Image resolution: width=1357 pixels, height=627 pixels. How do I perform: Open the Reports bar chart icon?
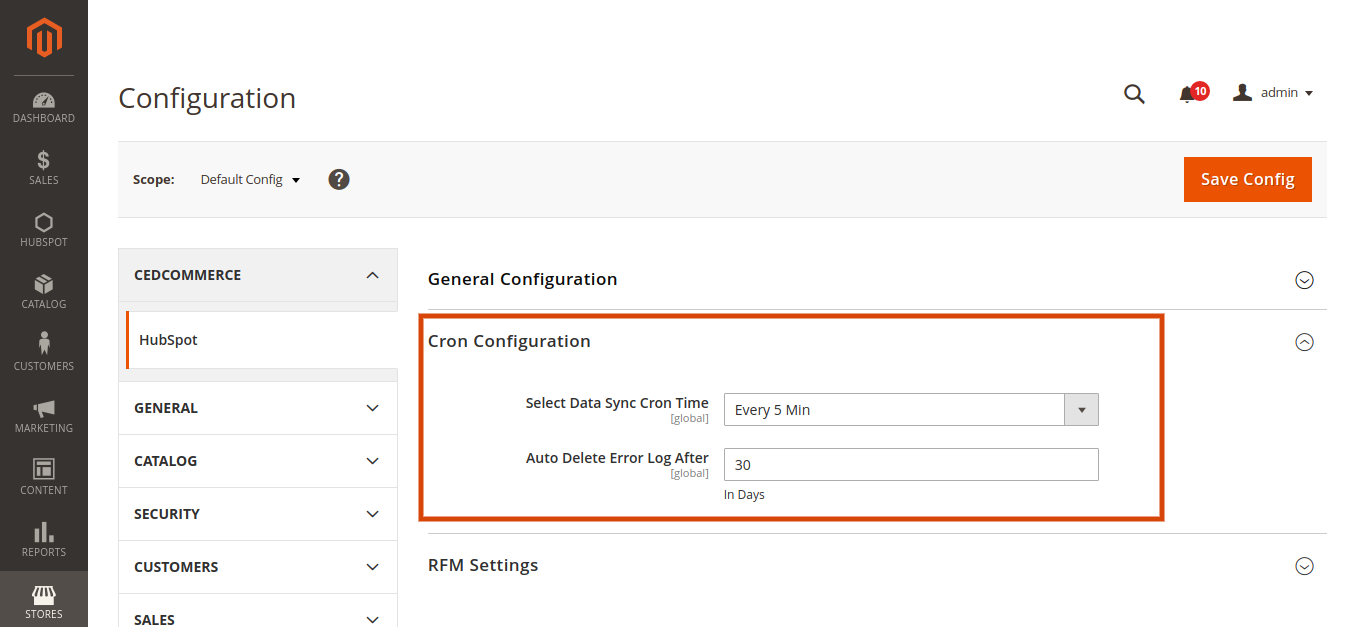[x=44, y=531]
